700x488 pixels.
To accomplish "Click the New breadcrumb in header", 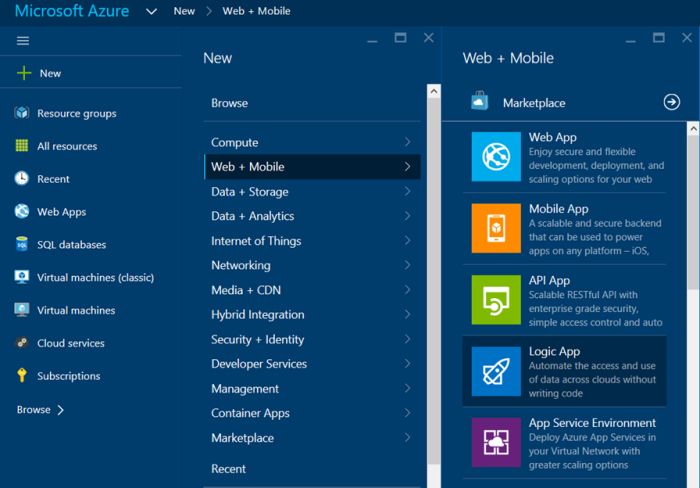I will tap(184, 11).
